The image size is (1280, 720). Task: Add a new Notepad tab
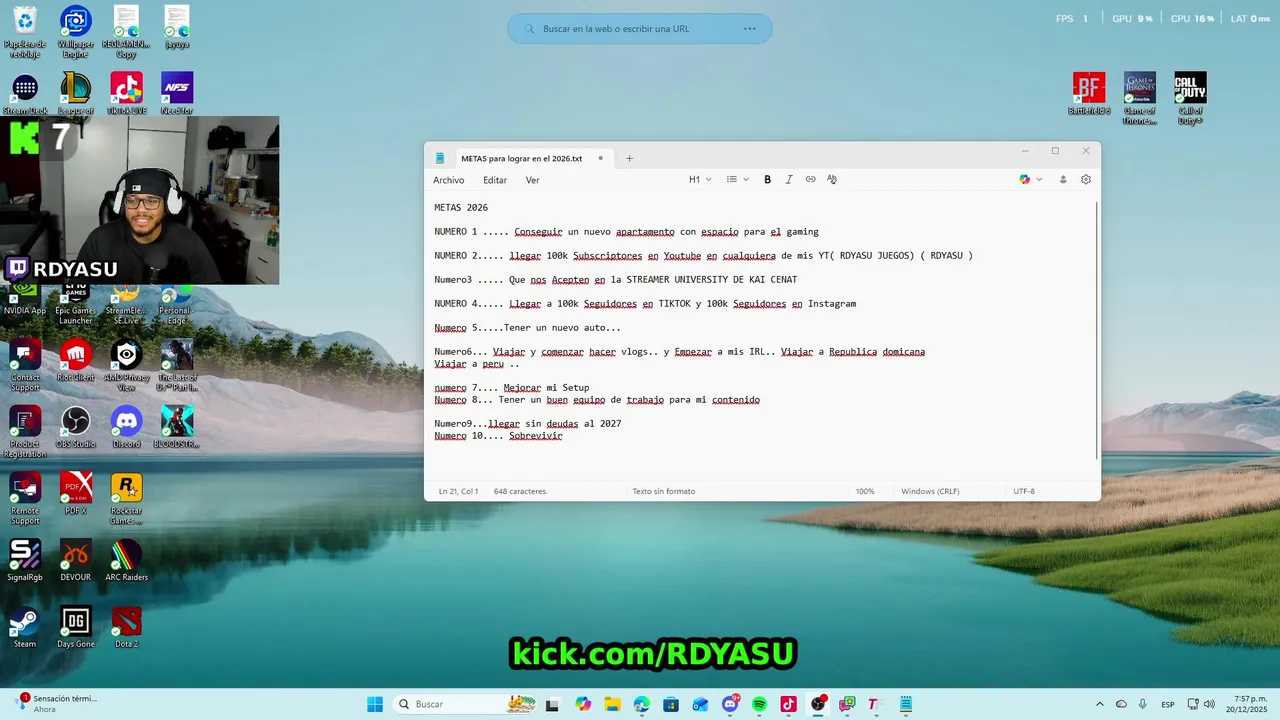(x=629, y=158)
